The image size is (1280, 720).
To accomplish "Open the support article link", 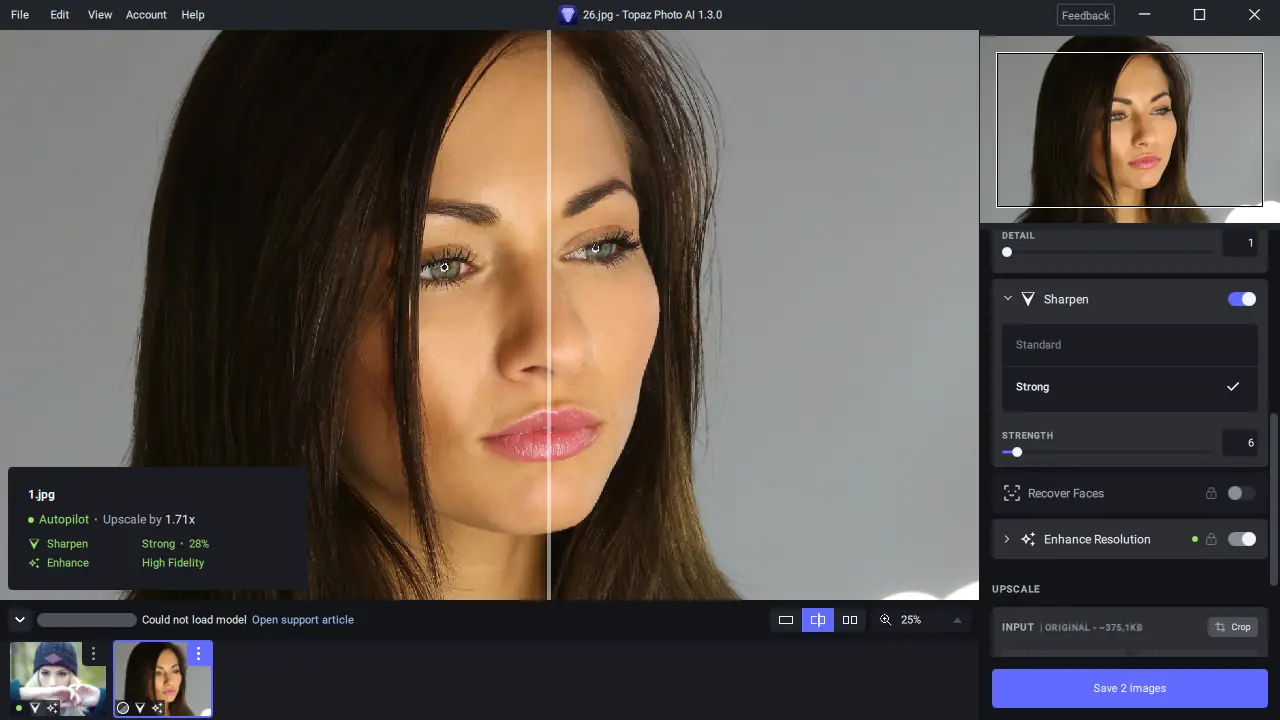I will (x=303, y=620).
